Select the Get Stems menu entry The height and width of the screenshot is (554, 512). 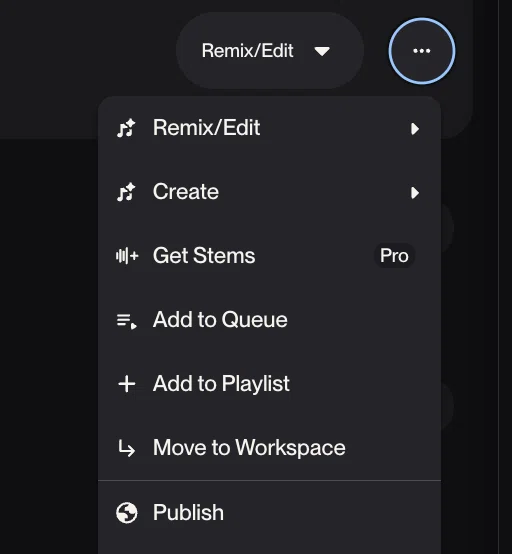point(269,256)
